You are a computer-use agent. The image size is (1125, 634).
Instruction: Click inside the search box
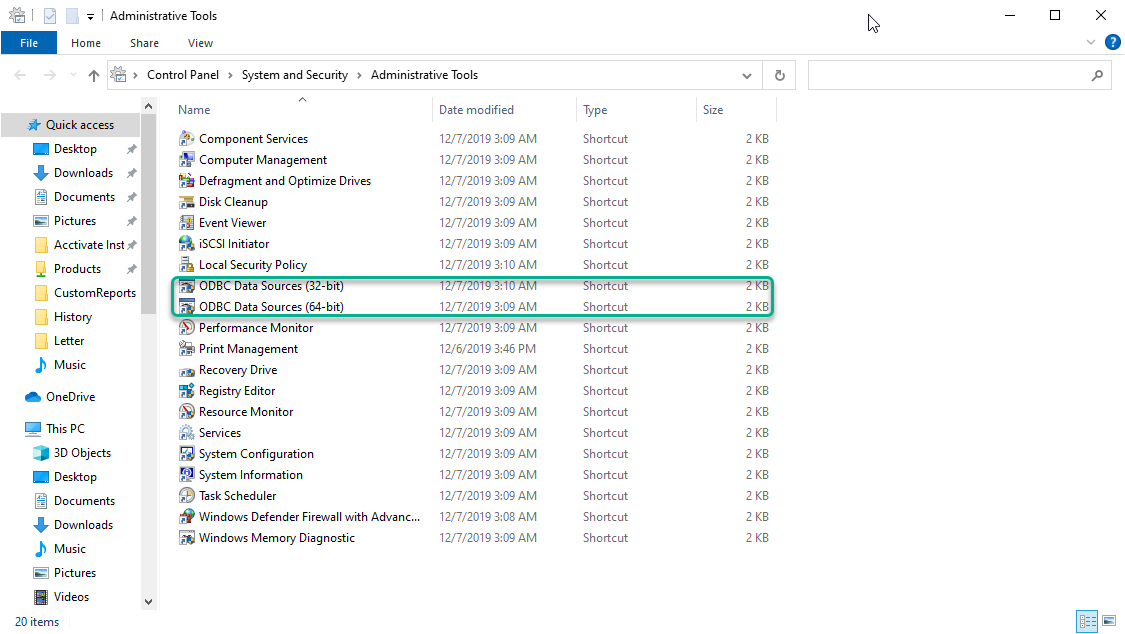959,75
